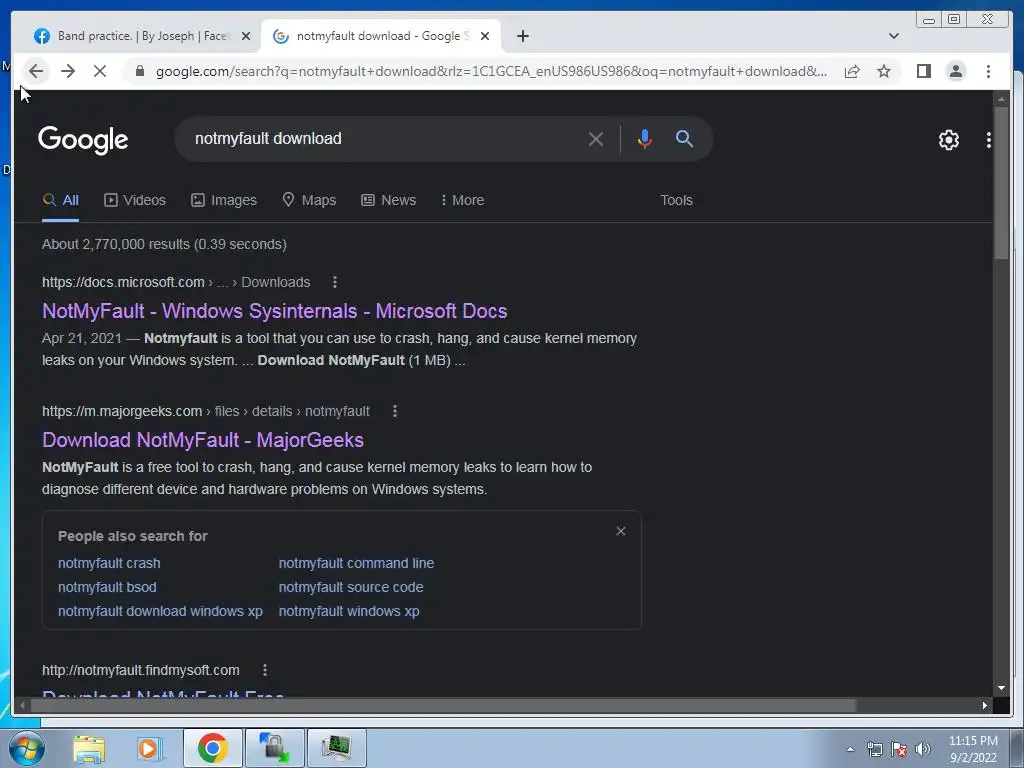Screen dimensions: 1024x768
Task: Search for notmyfault source code
Action: [x=351, y=588]
